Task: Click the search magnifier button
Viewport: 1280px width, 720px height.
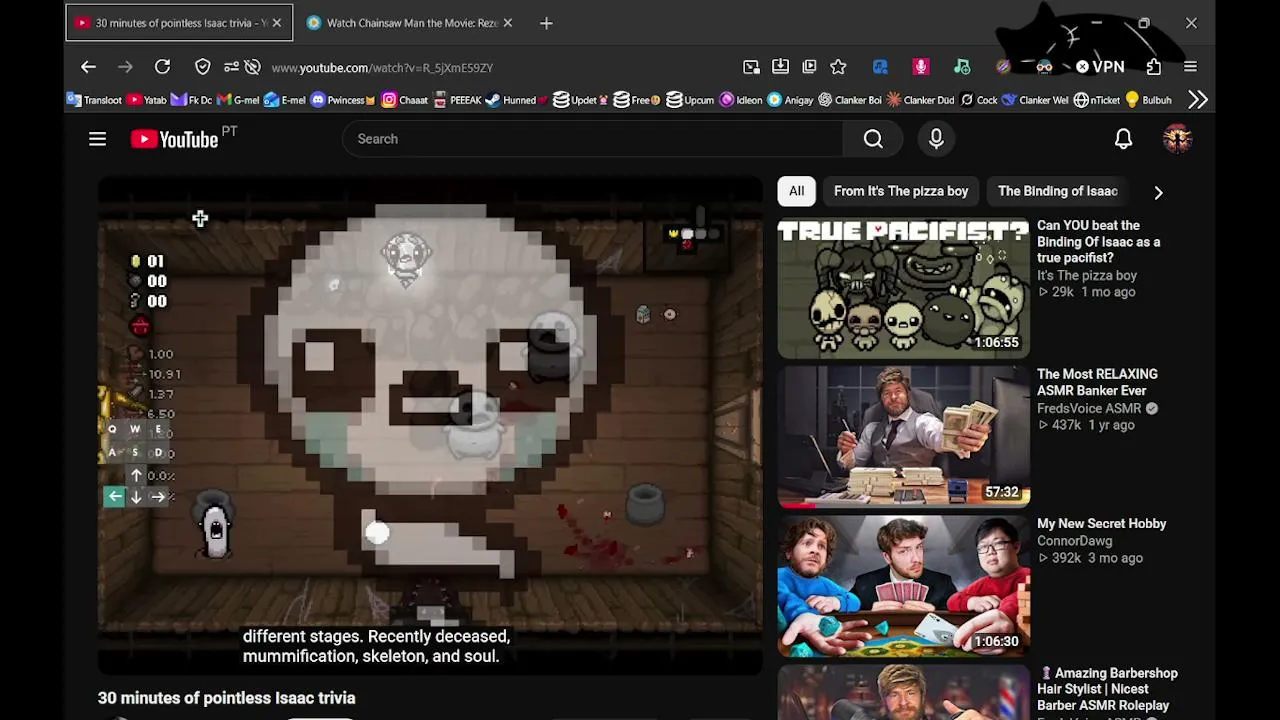Action: tap(873, 139)
